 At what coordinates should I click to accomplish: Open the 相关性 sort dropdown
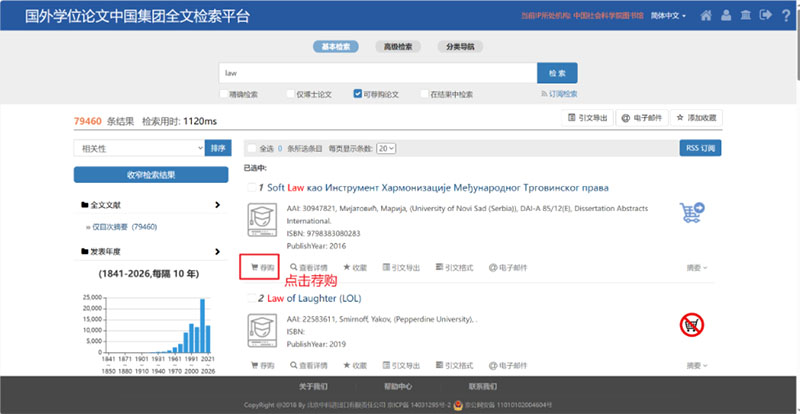point(139,148)
